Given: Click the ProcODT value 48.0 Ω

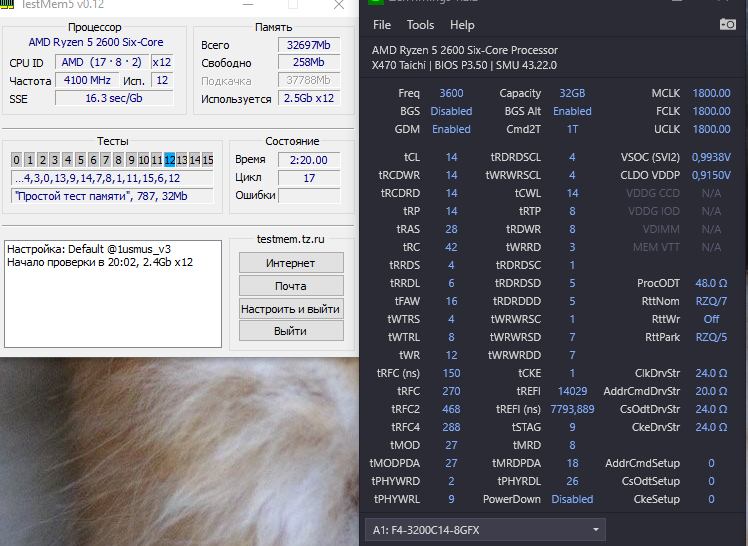Looking at the screenshot, I should [x=711, y=283].
